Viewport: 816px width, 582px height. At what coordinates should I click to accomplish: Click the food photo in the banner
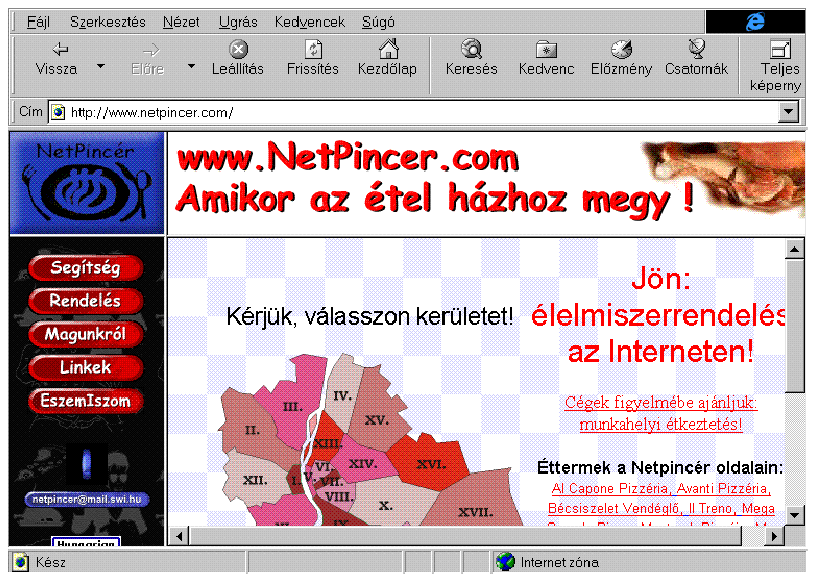[723, 177]
